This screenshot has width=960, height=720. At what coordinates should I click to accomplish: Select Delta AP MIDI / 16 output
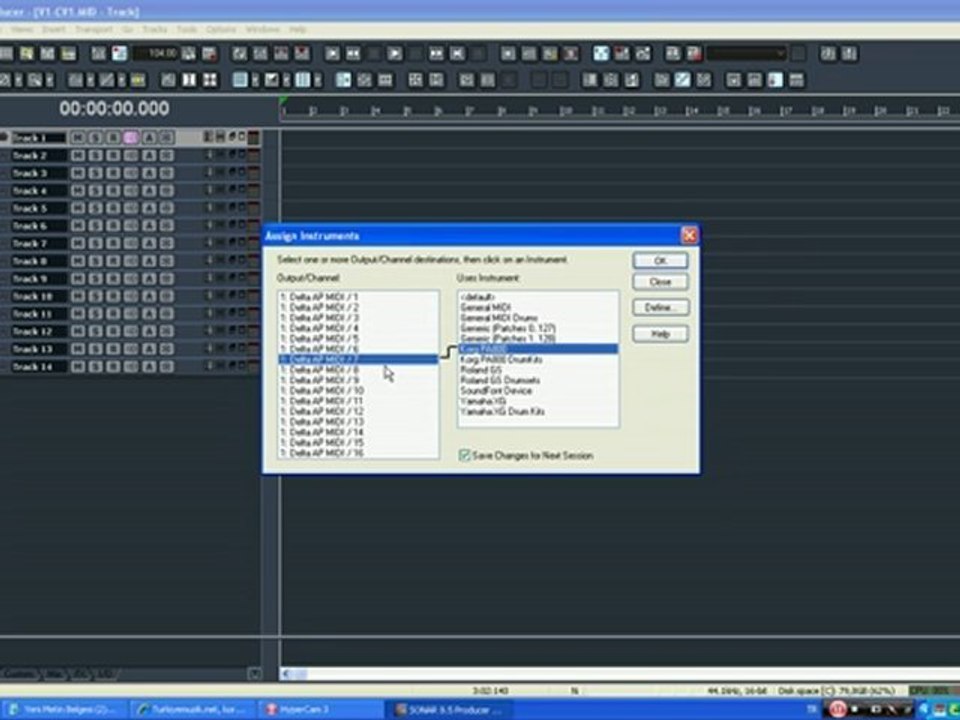tap(358, 453)
